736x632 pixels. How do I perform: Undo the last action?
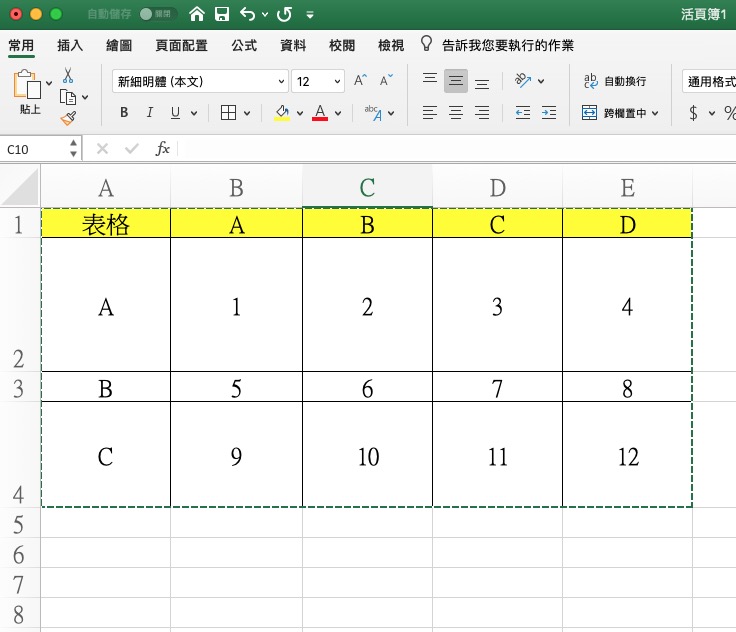[x=247, y=14]
